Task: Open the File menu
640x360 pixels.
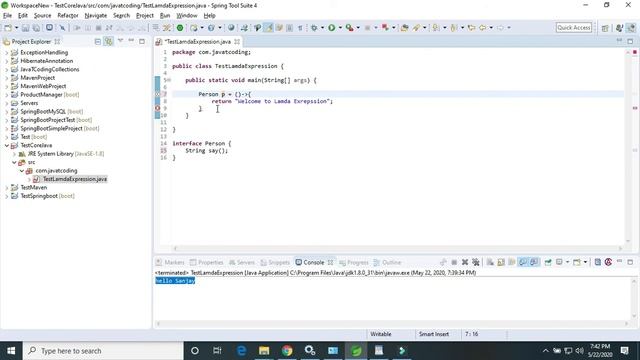Action: (7, 16)
